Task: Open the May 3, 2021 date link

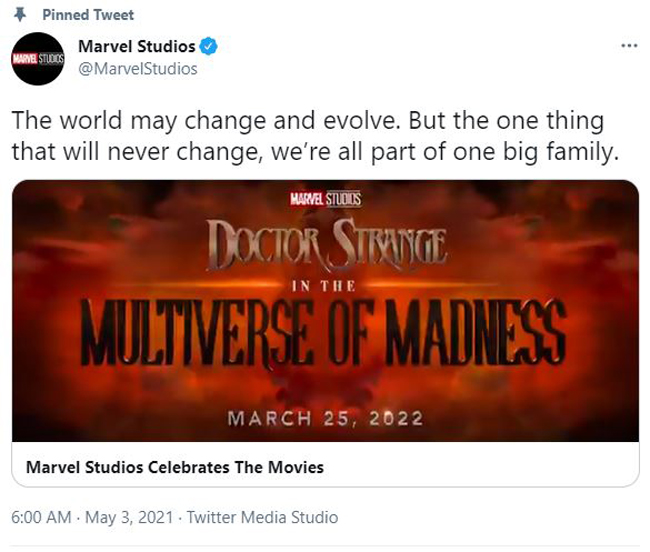Action: click(129, 518)
